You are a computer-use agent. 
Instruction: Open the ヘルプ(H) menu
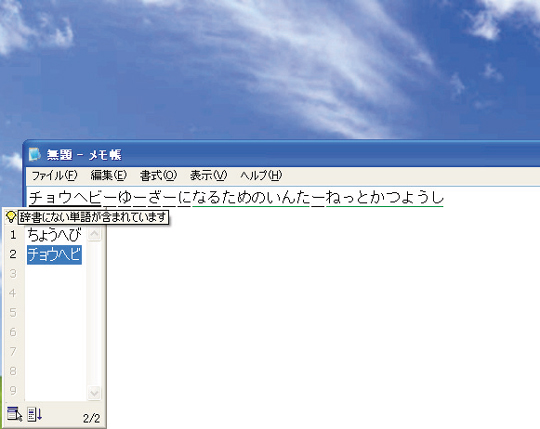point(261,176)
